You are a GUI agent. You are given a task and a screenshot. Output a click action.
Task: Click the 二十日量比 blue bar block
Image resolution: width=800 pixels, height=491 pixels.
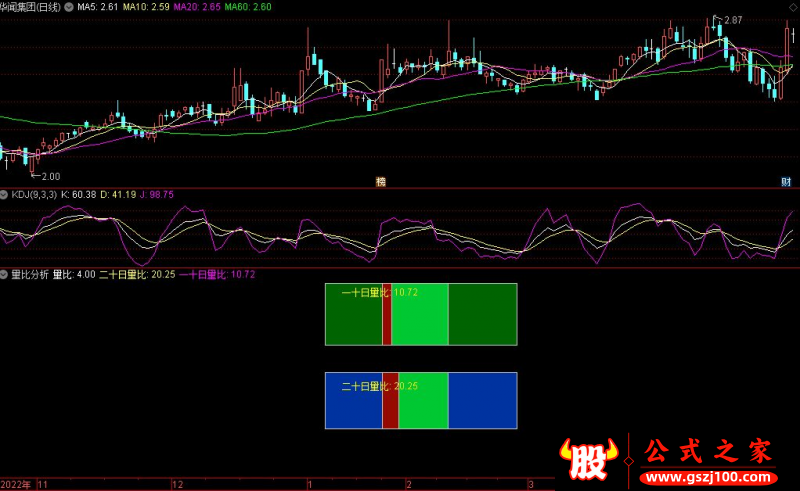[x=421, y=400]
